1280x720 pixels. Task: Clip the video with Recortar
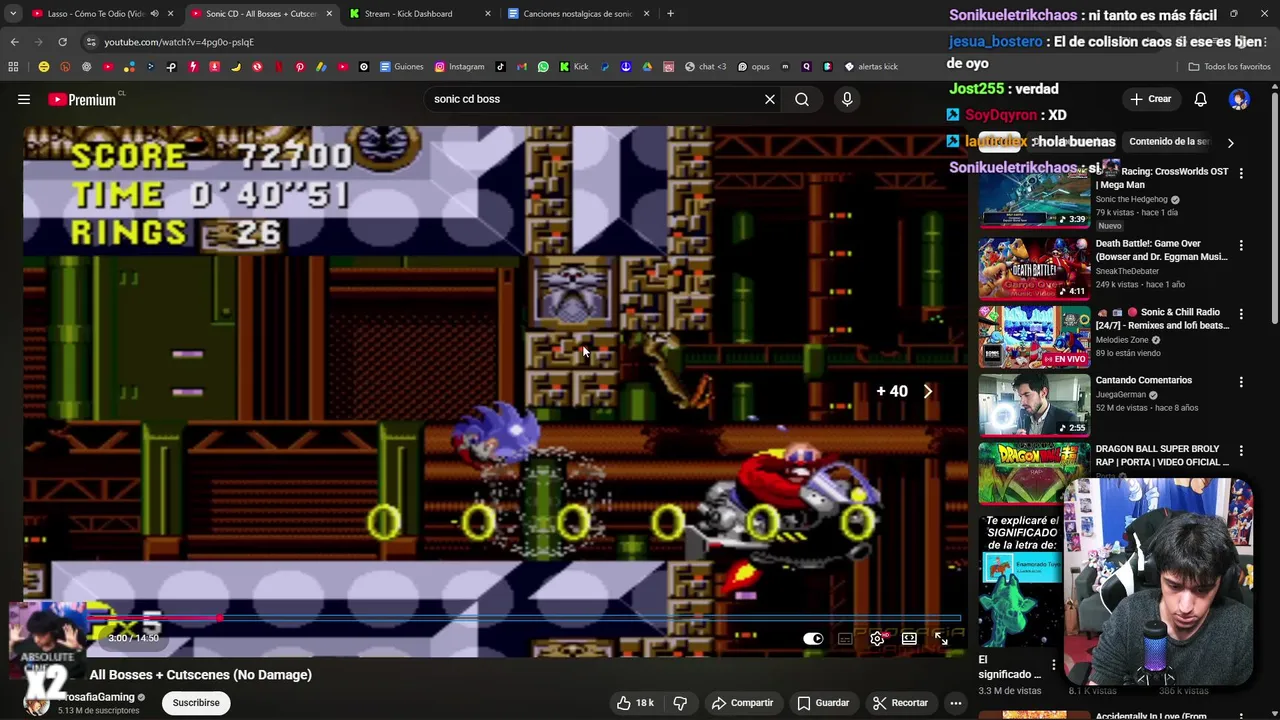pyautogui.click(x=900, y=703)
